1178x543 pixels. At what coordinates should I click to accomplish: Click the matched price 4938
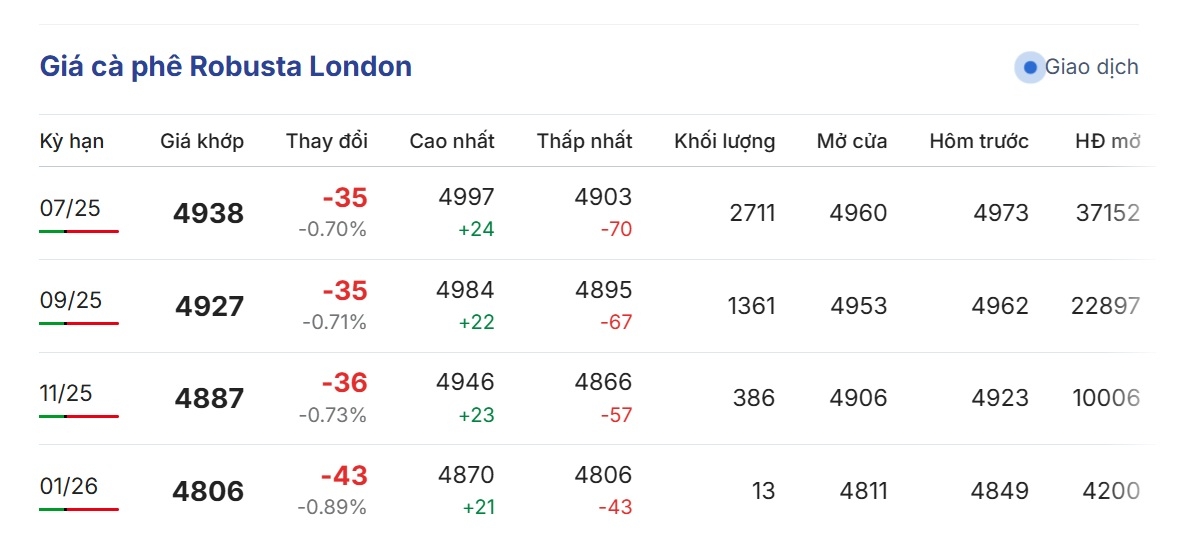209,214
